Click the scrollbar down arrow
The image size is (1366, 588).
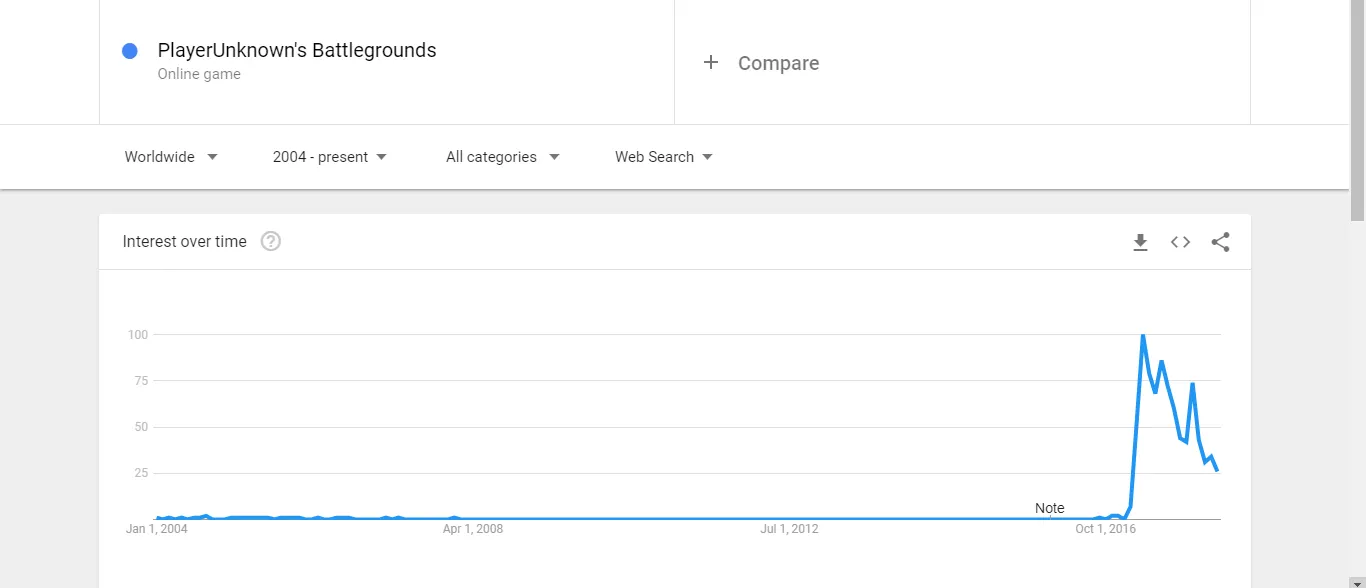pos(1358,581)
